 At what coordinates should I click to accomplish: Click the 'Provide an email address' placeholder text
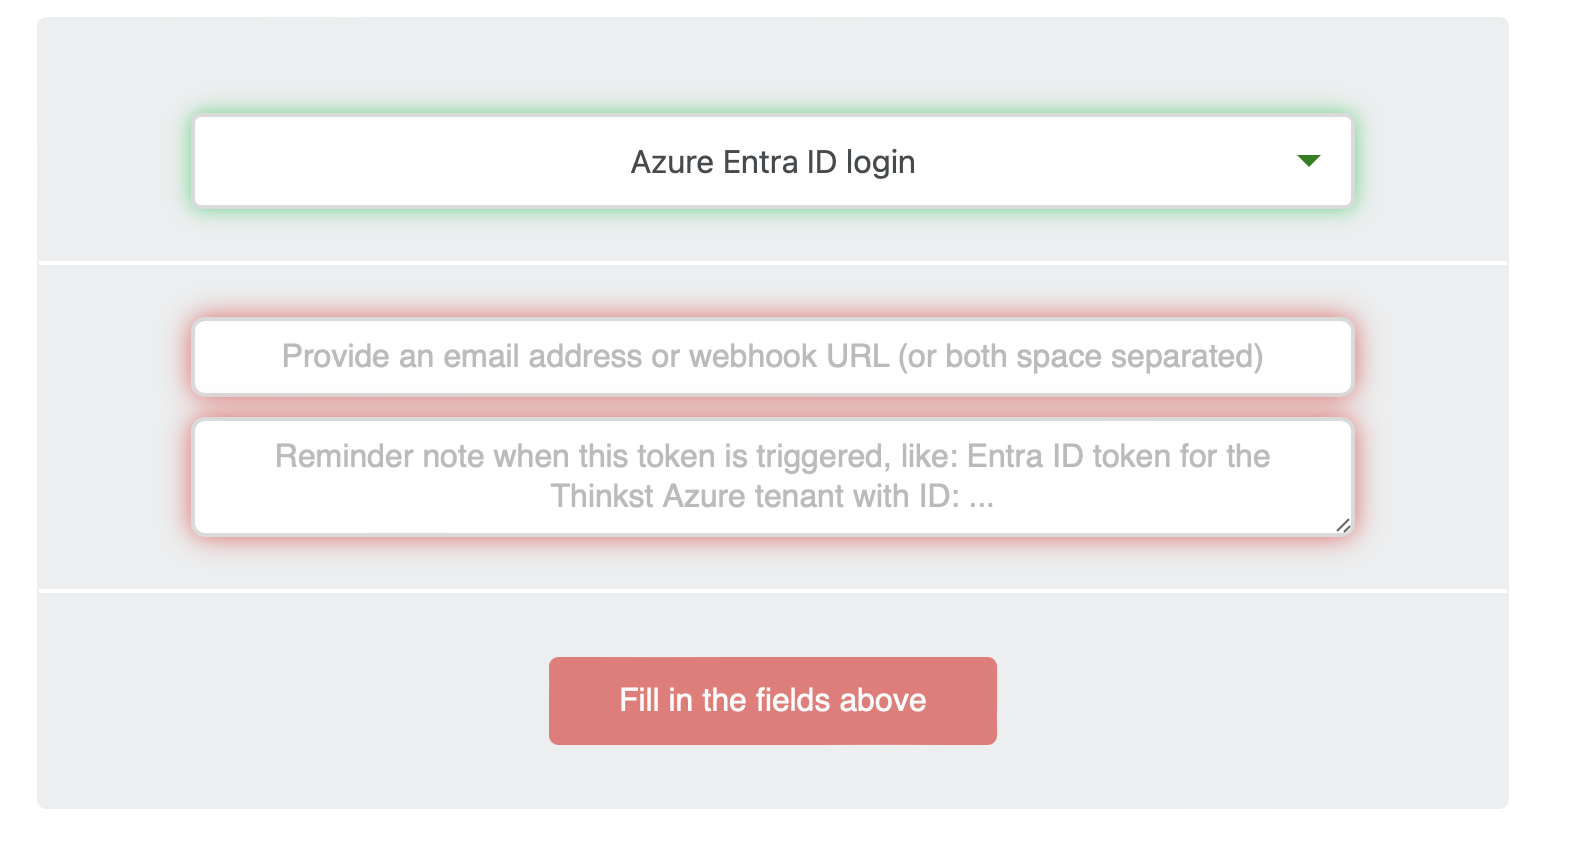pos(773,356)
